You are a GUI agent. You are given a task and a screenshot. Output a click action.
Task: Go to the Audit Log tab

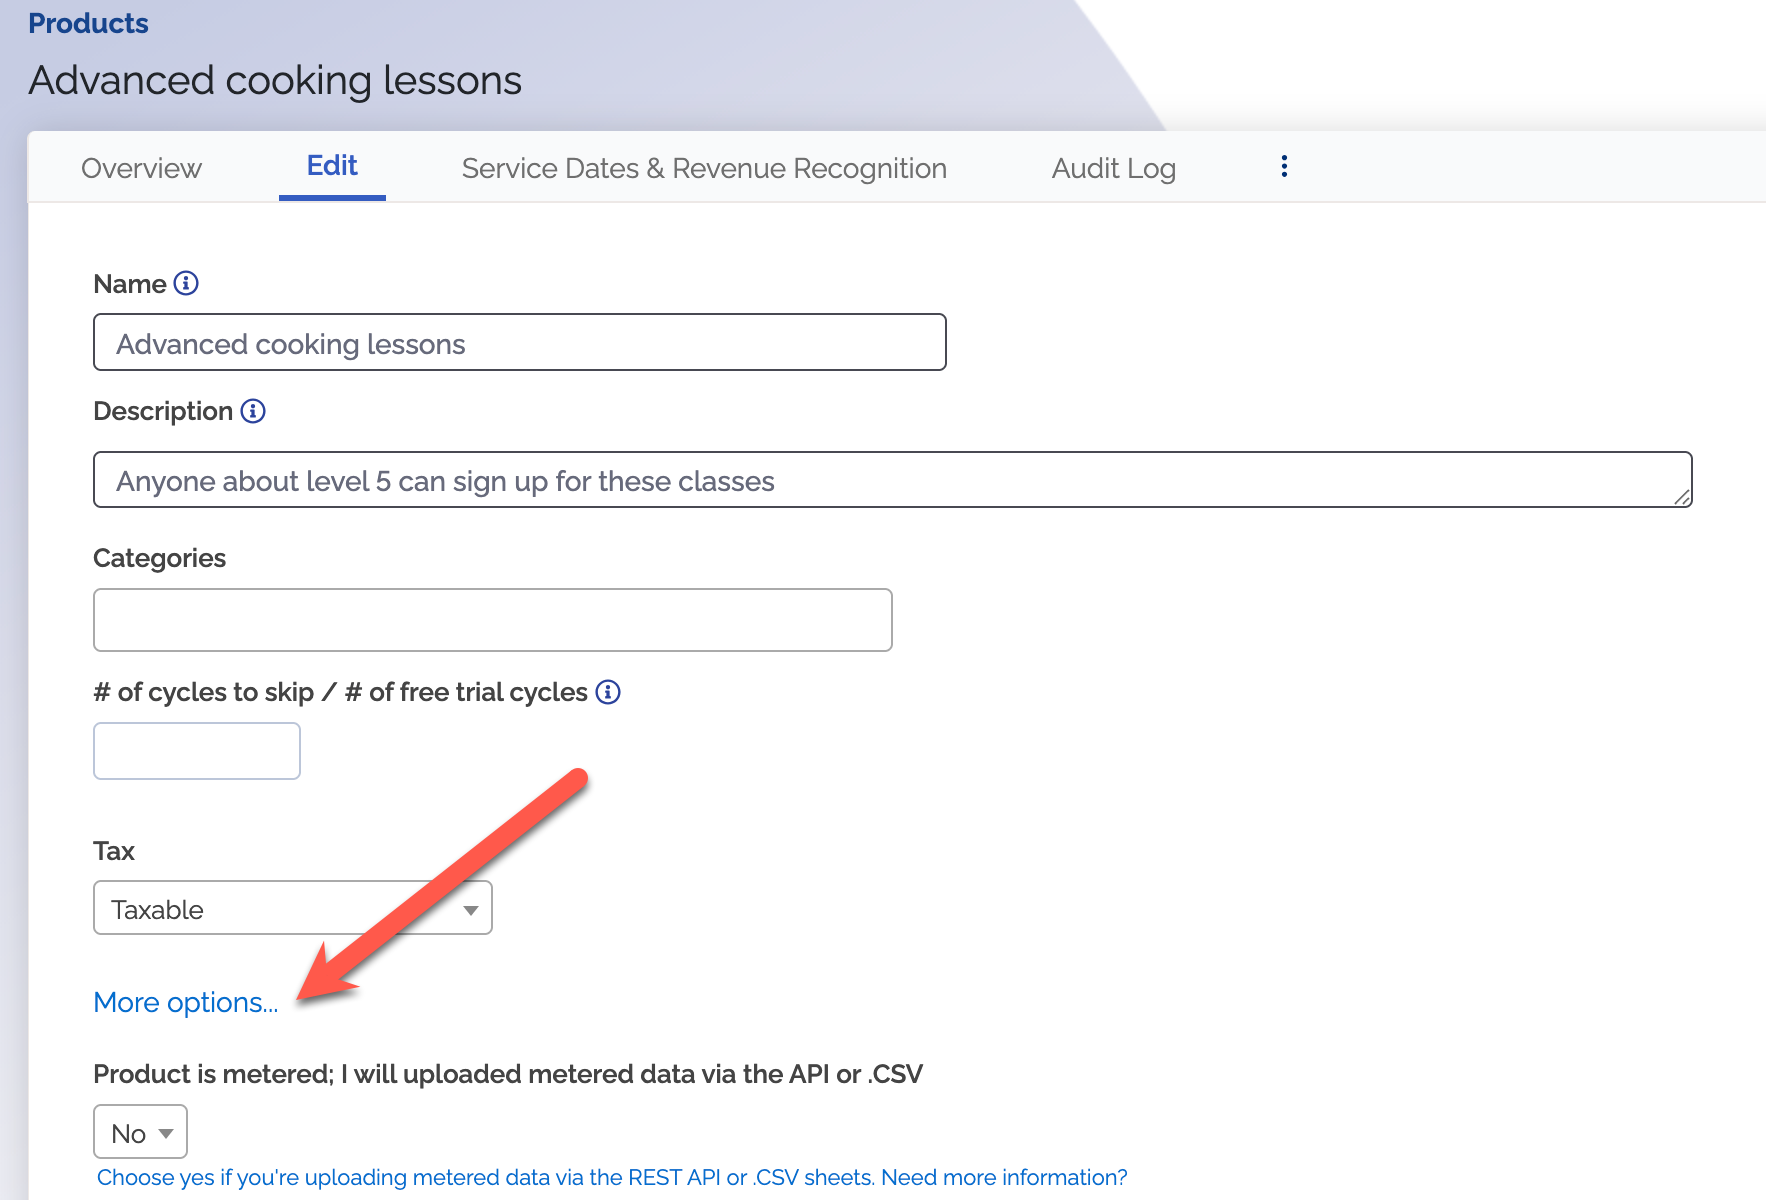pos(1113,168)
